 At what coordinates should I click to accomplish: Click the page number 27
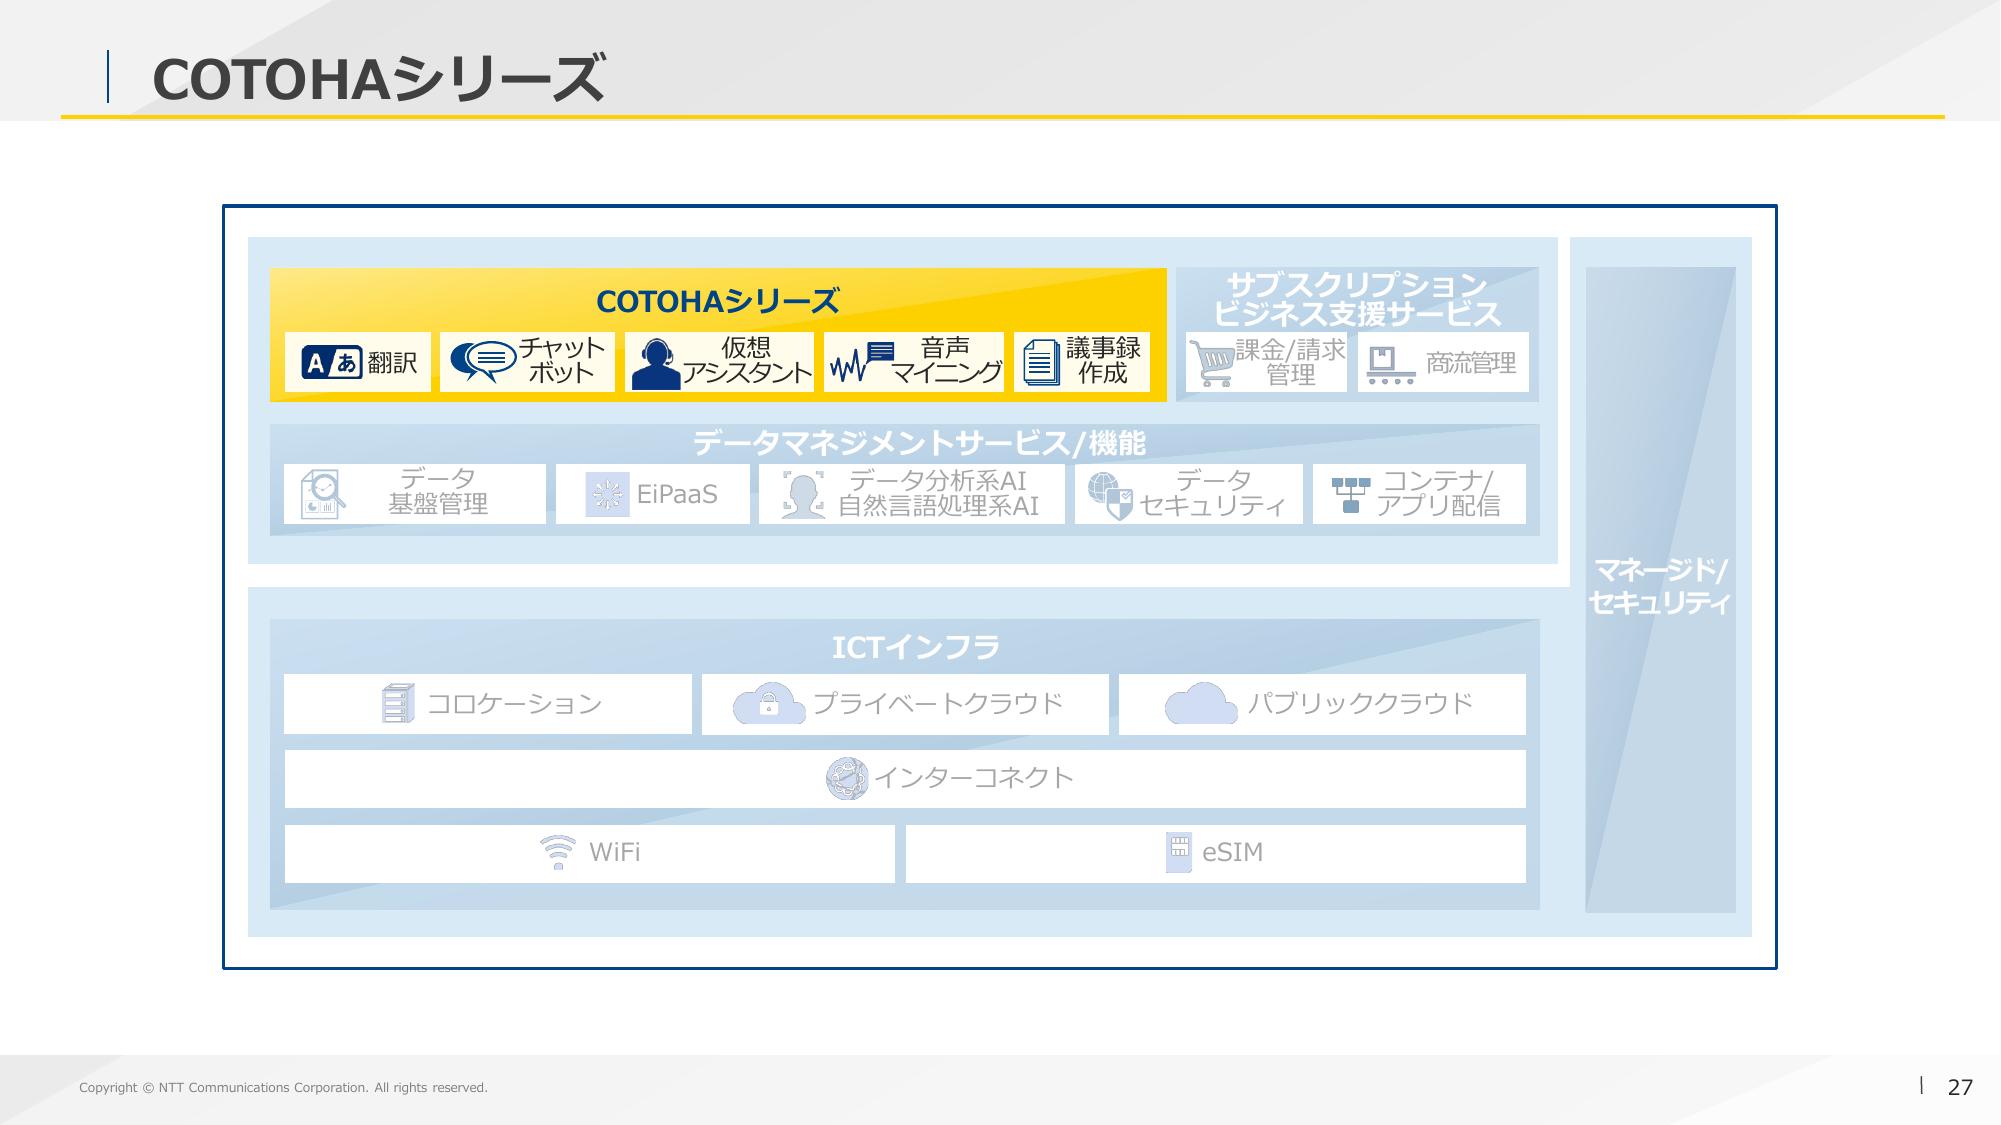pyautogui.click(x=1960, y=1087)
